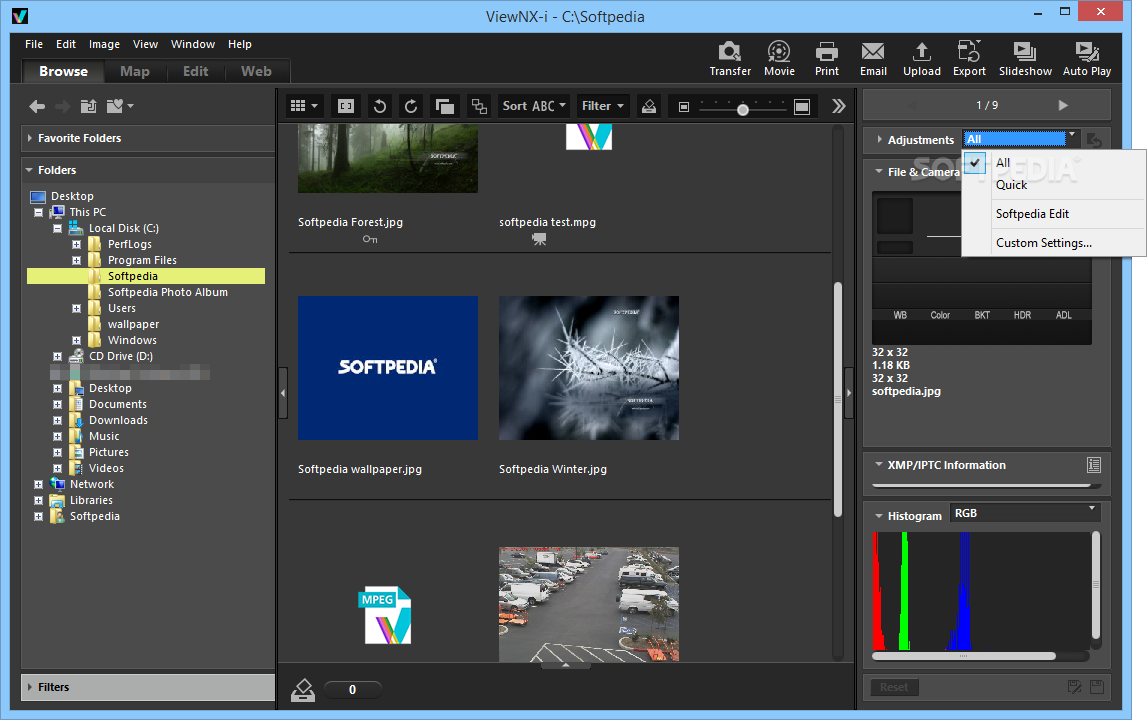Switch to the Map tab
Image resolution: width=1147 pixels, height=720 pixels.
(x=135, y=71)
